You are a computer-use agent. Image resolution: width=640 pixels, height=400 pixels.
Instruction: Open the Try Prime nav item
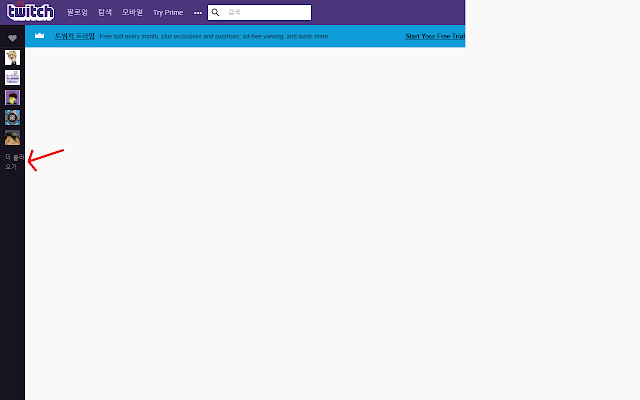[168, 13]
